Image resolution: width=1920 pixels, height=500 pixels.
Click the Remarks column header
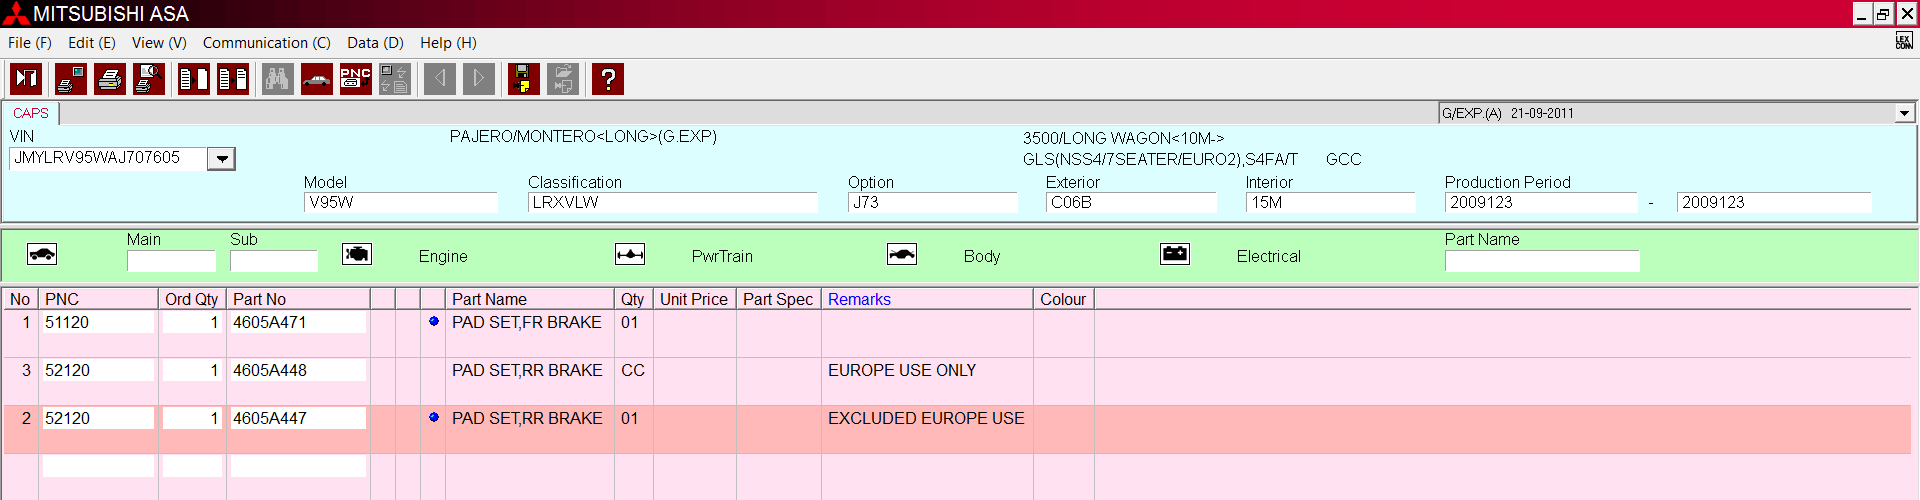pos(859,299)
